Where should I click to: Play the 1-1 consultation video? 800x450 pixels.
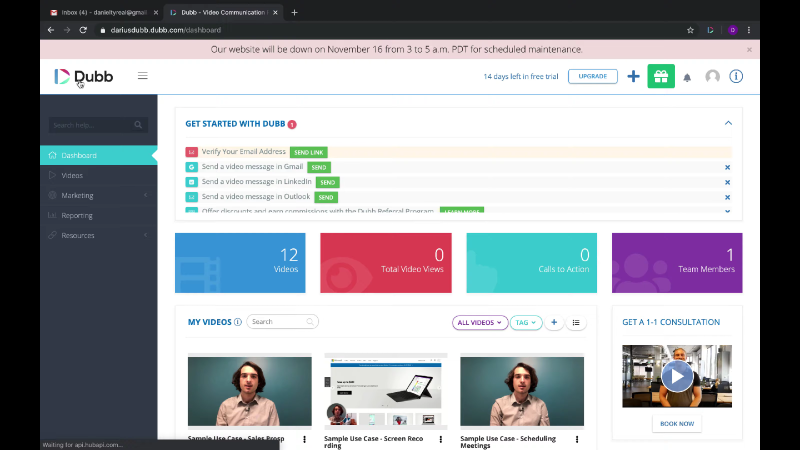click(676, 376)
